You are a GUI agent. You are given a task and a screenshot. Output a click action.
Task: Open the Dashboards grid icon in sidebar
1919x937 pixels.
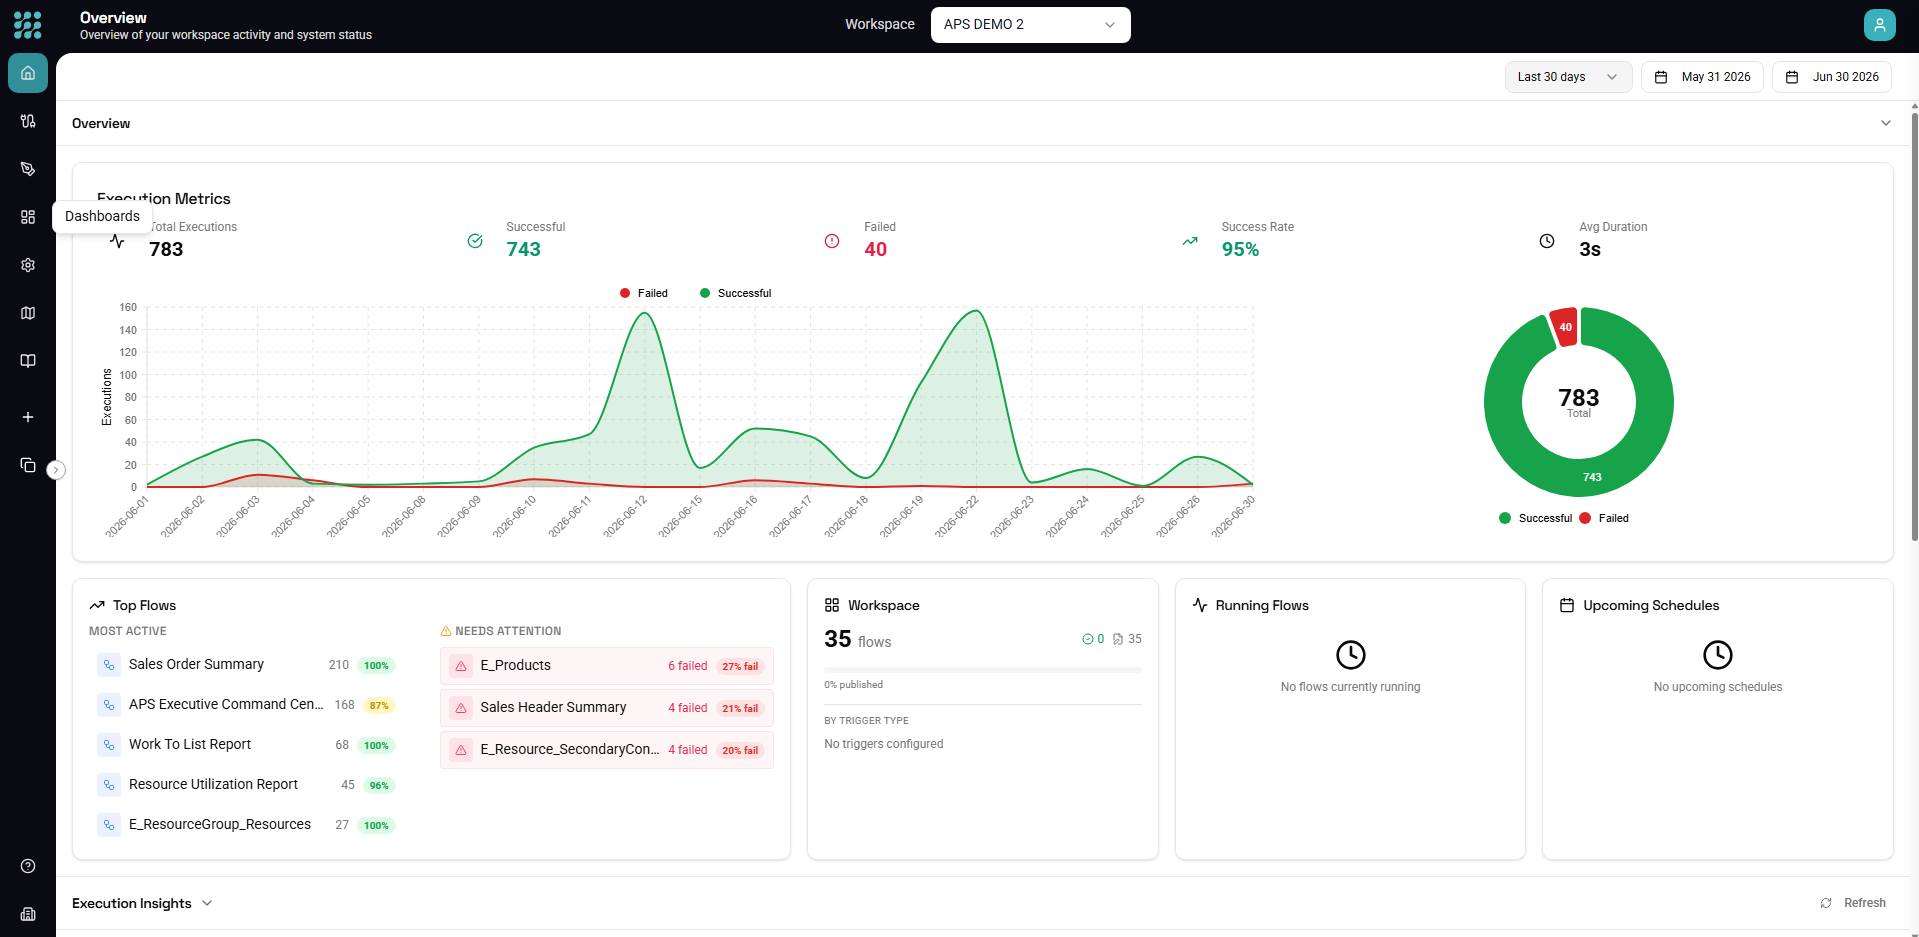point(28,217)
